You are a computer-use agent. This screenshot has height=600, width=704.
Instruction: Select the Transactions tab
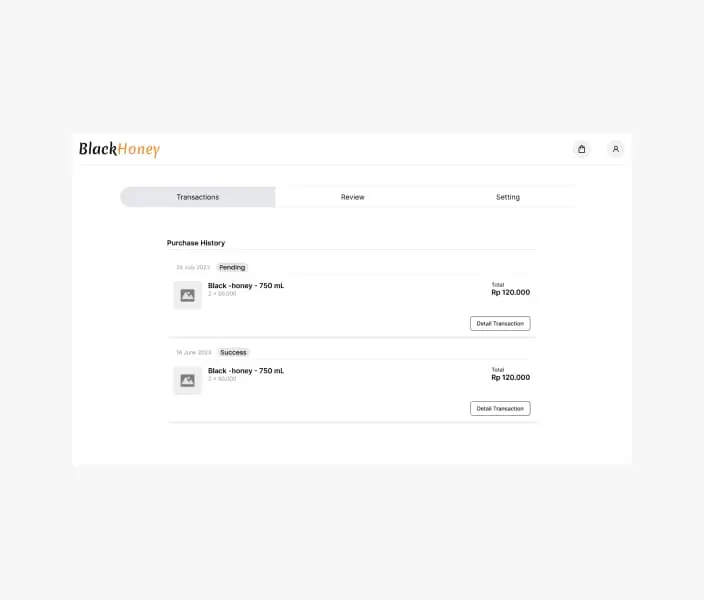[198, 197]
